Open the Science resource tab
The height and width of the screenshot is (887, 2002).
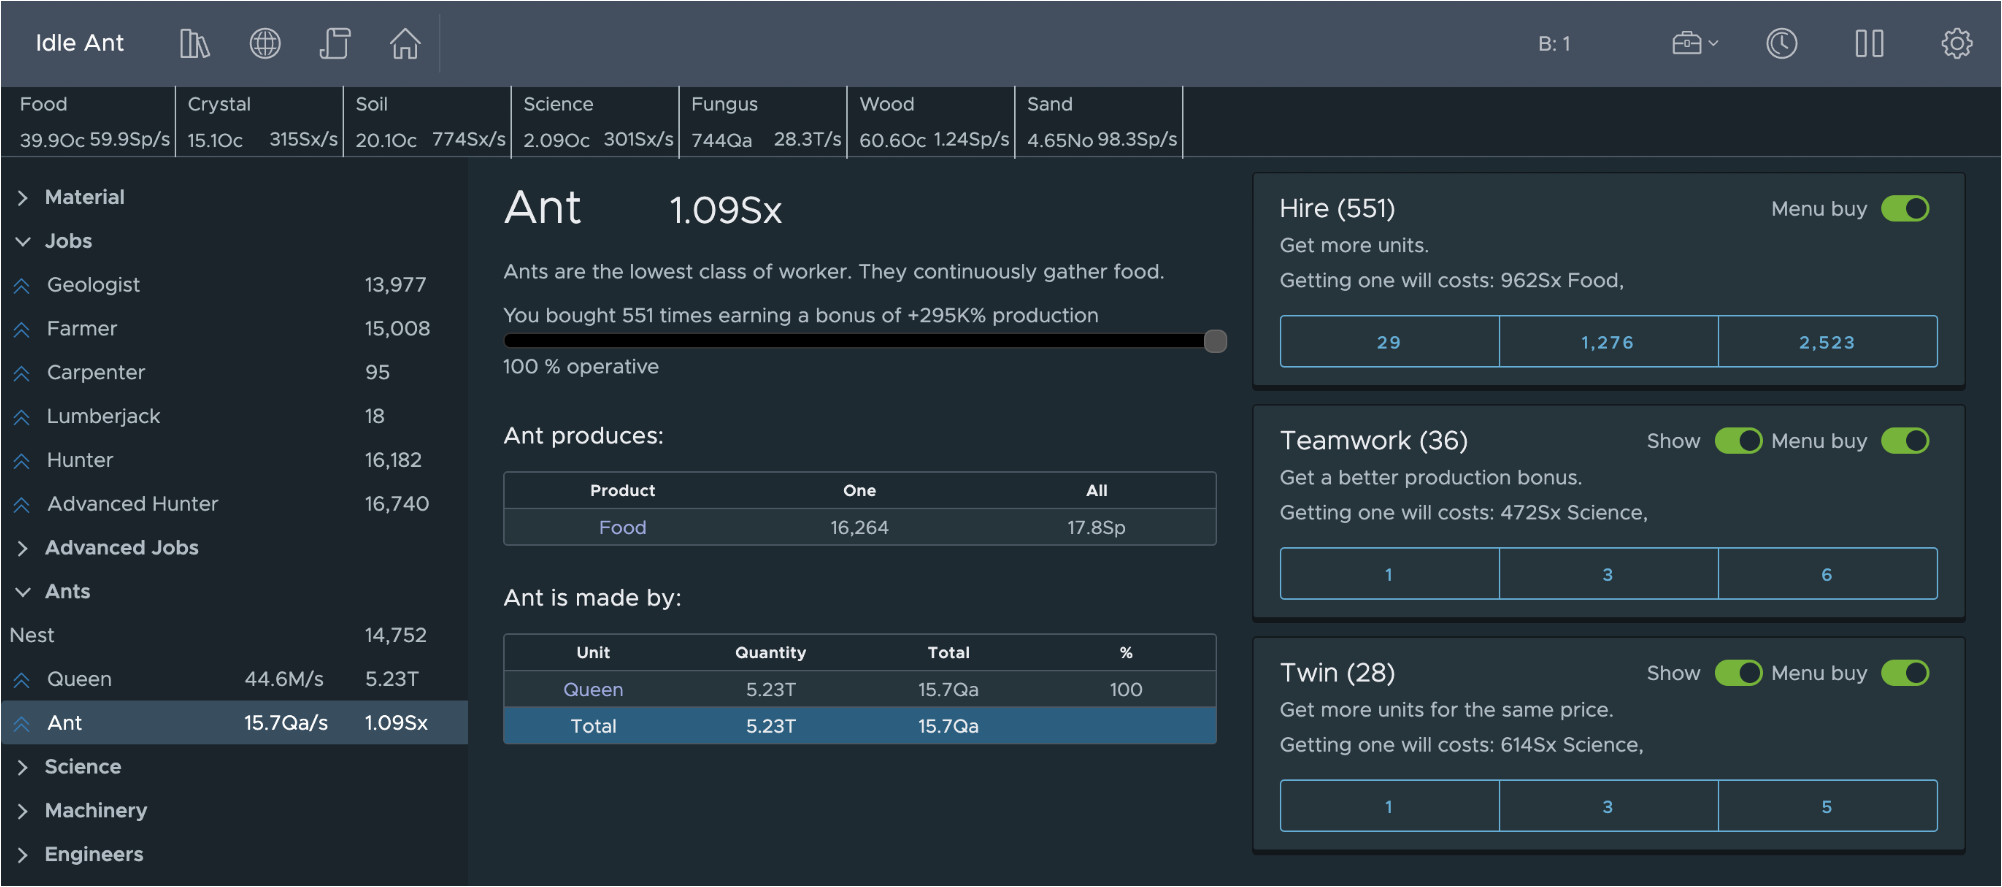(x=596, y=122)
